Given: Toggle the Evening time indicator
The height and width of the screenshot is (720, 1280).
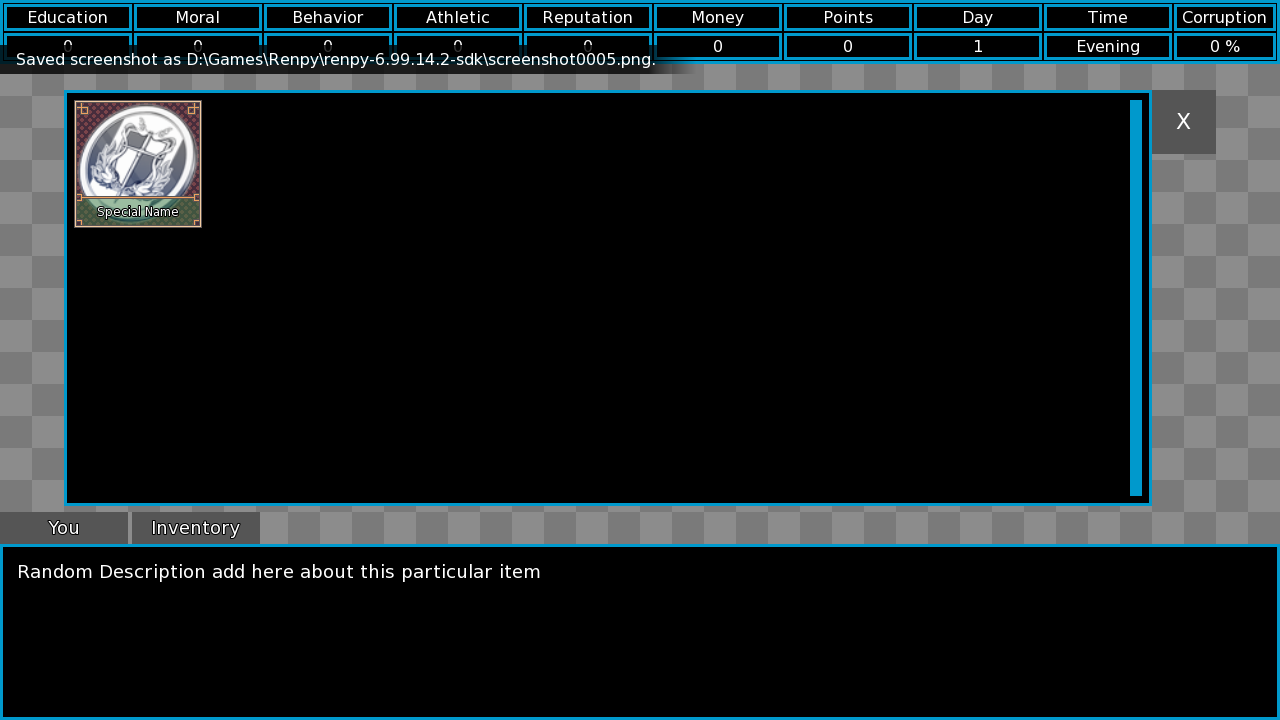Looking at the screenshot, I should (1107, 46).
